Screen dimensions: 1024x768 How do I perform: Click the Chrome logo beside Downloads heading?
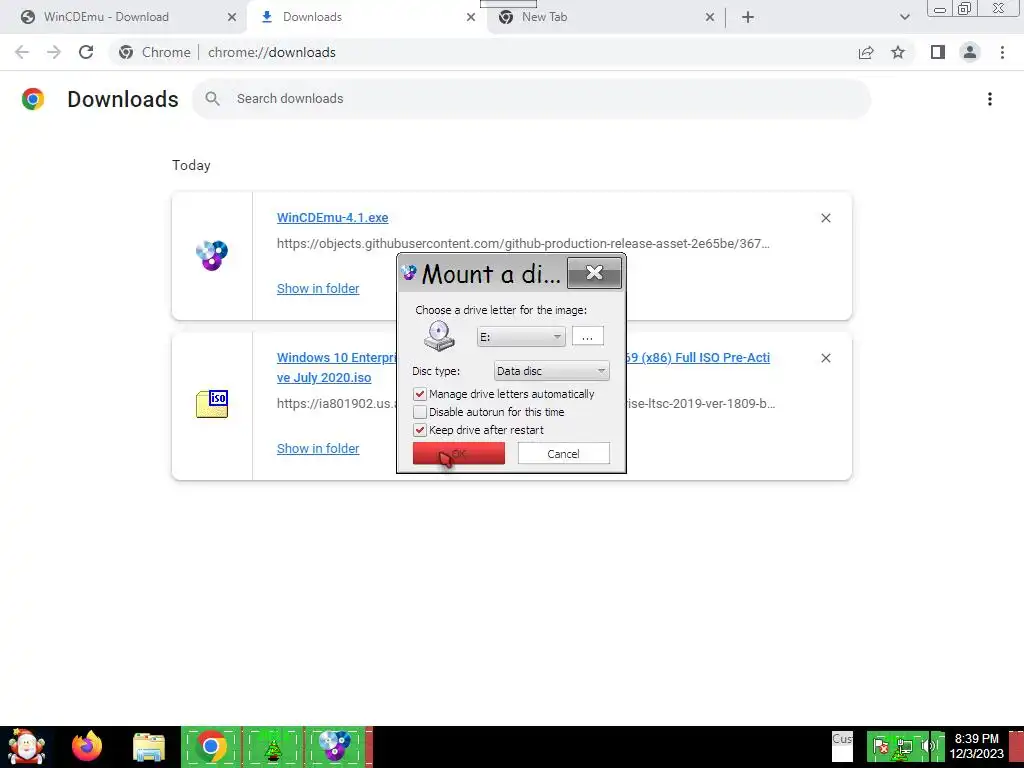coord(33,99)
